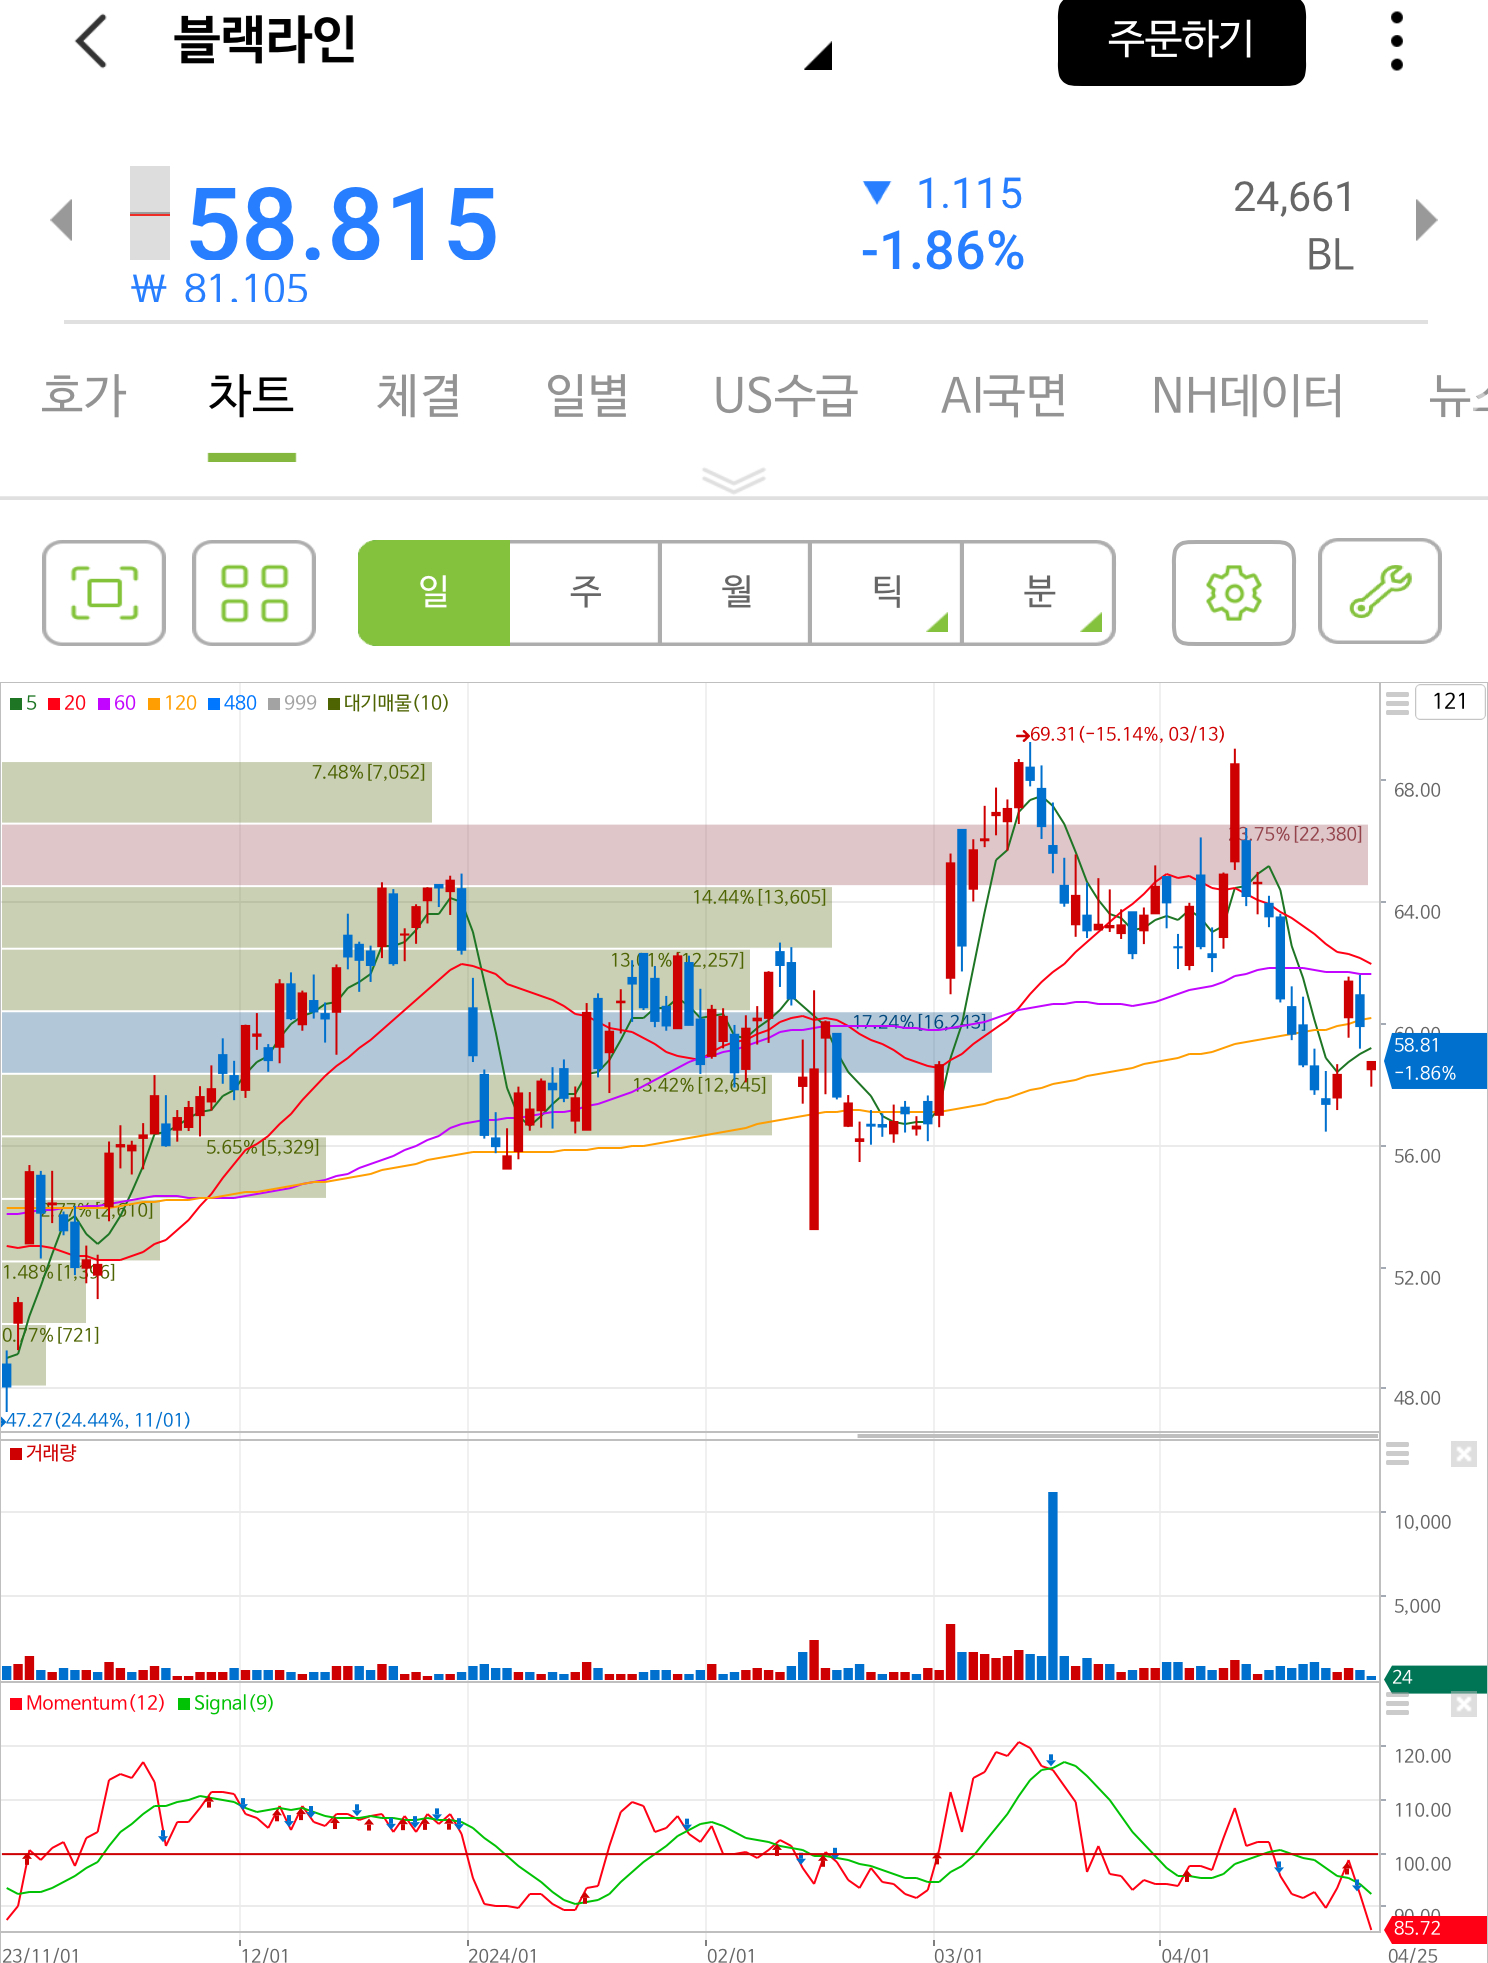The image size is (1488, 1963).
Task: Close the volume indicator panel
Action: pos(1463,1454)
